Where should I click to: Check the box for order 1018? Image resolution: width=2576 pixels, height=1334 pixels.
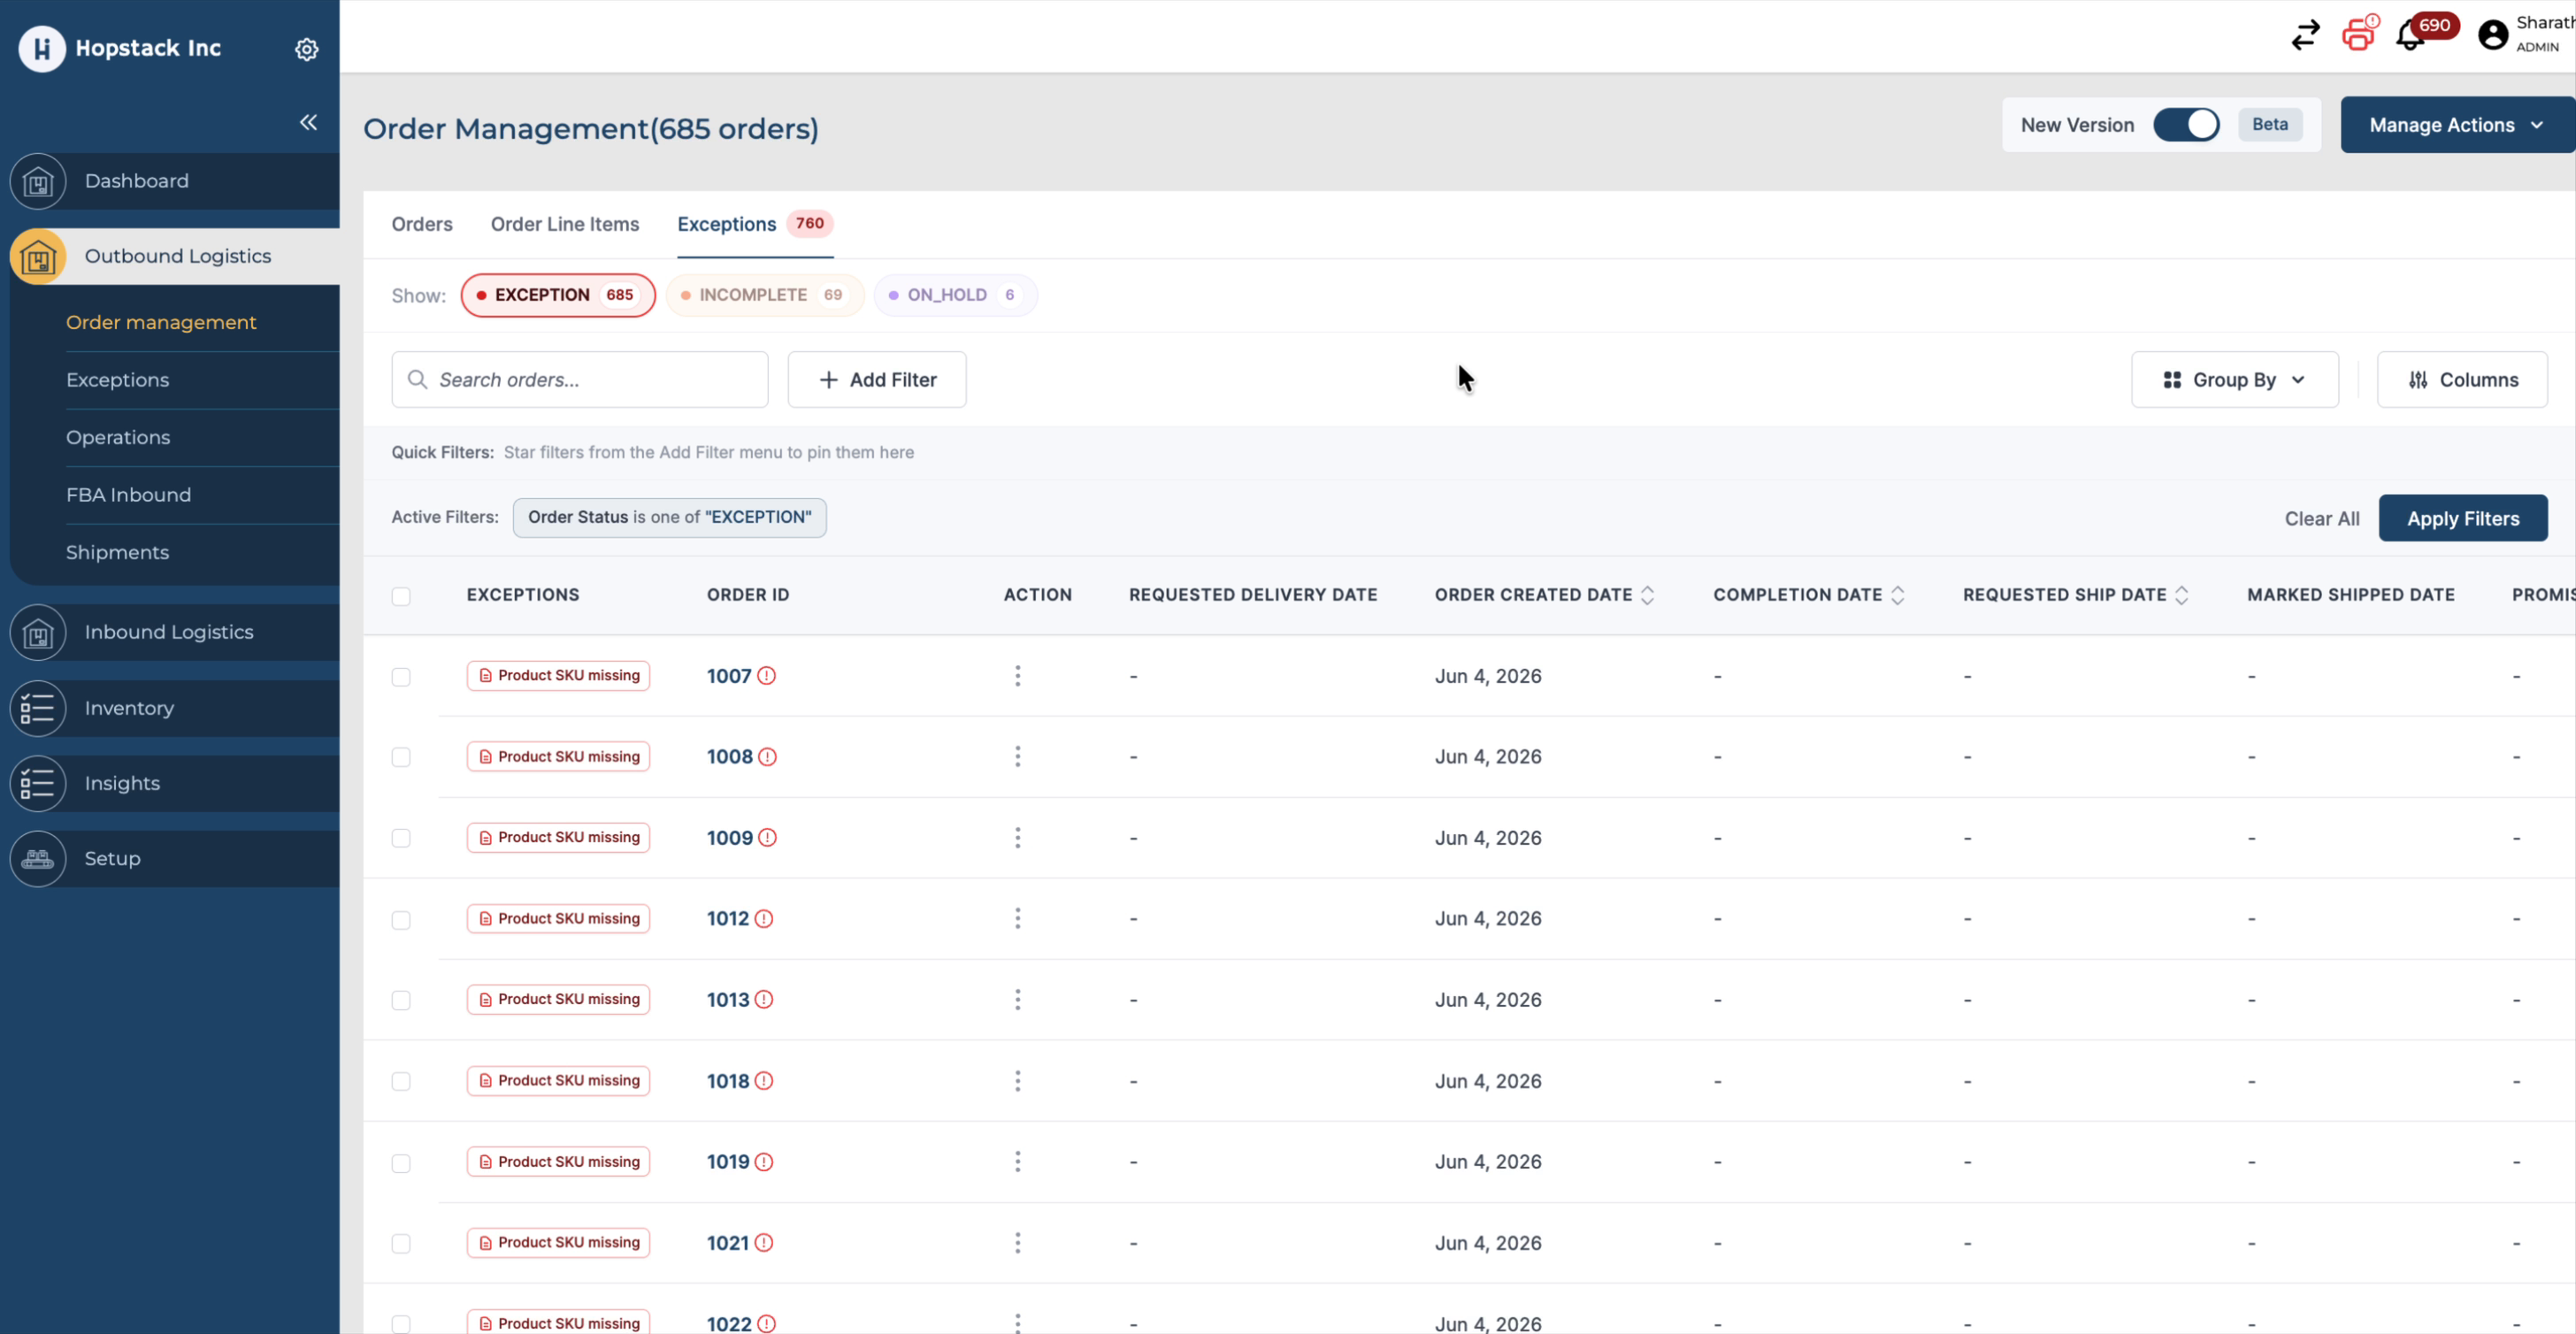(x=401, y=1081)
